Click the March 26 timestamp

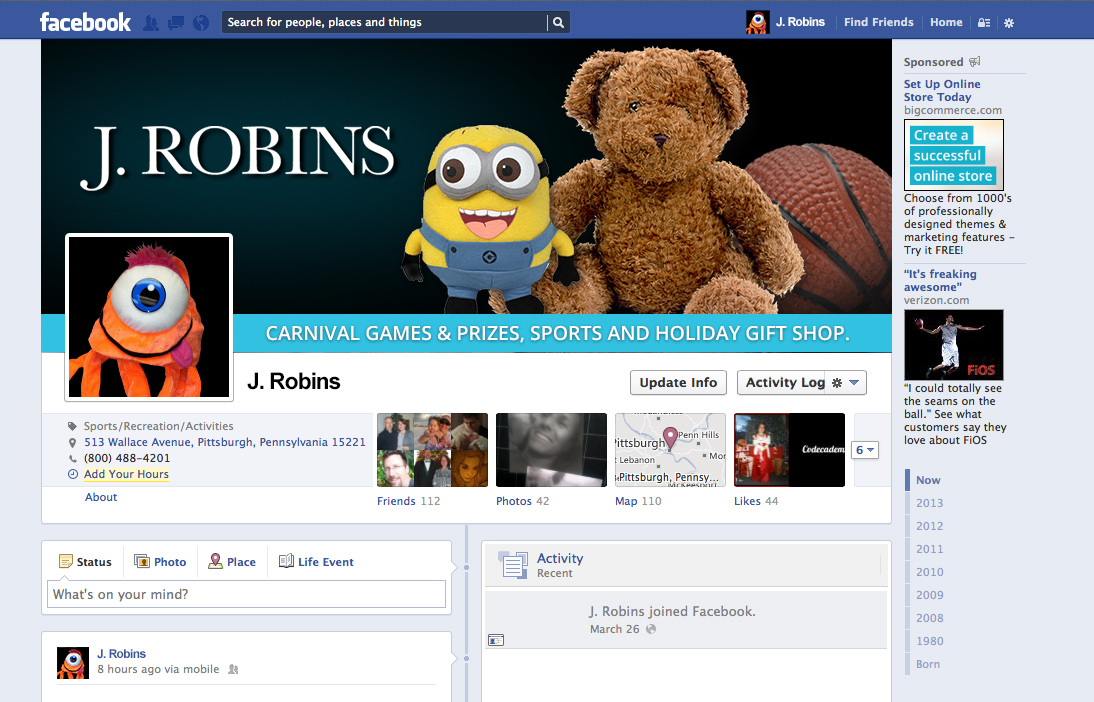[615, 629]
